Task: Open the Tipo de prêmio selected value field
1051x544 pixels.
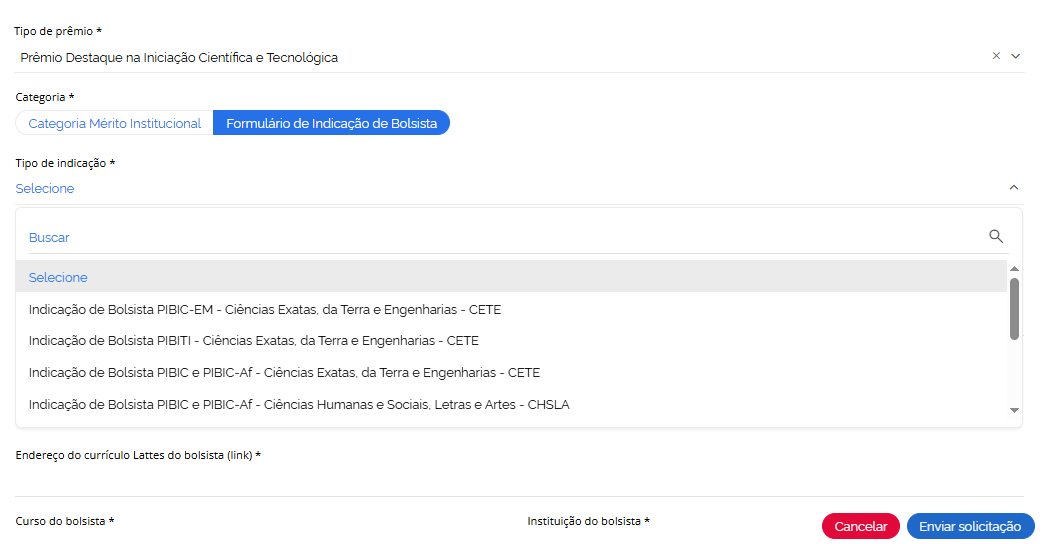Action: click(x=500, y=57)
